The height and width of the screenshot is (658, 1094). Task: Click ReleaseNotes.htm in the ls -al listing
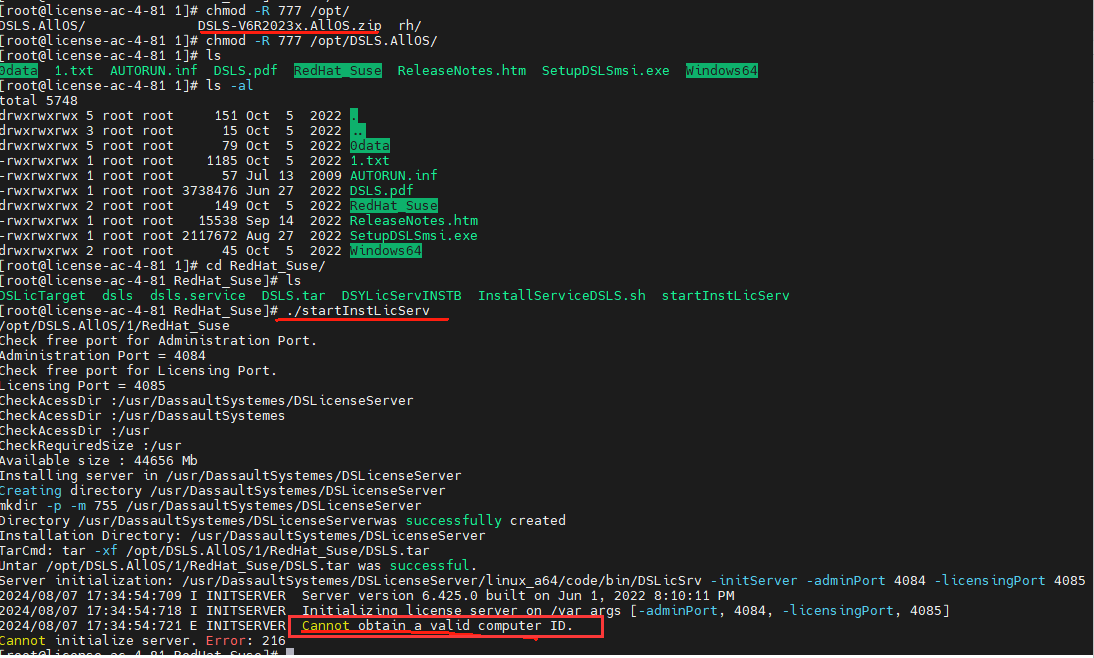pos(414,220)
